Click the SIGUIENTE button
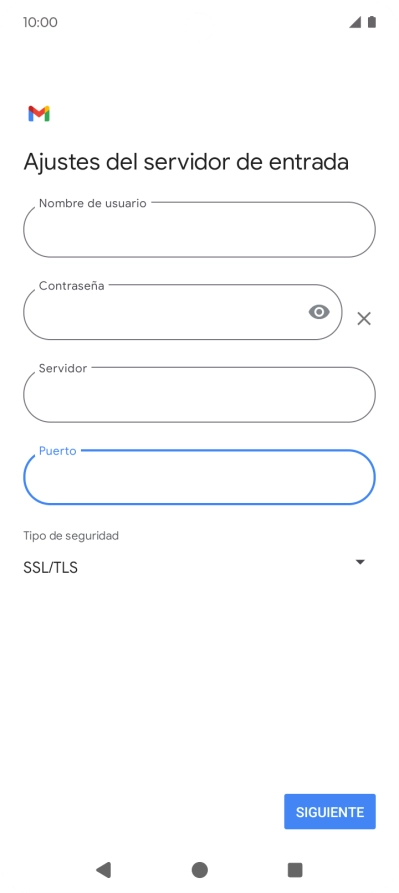 click(330, 812)
